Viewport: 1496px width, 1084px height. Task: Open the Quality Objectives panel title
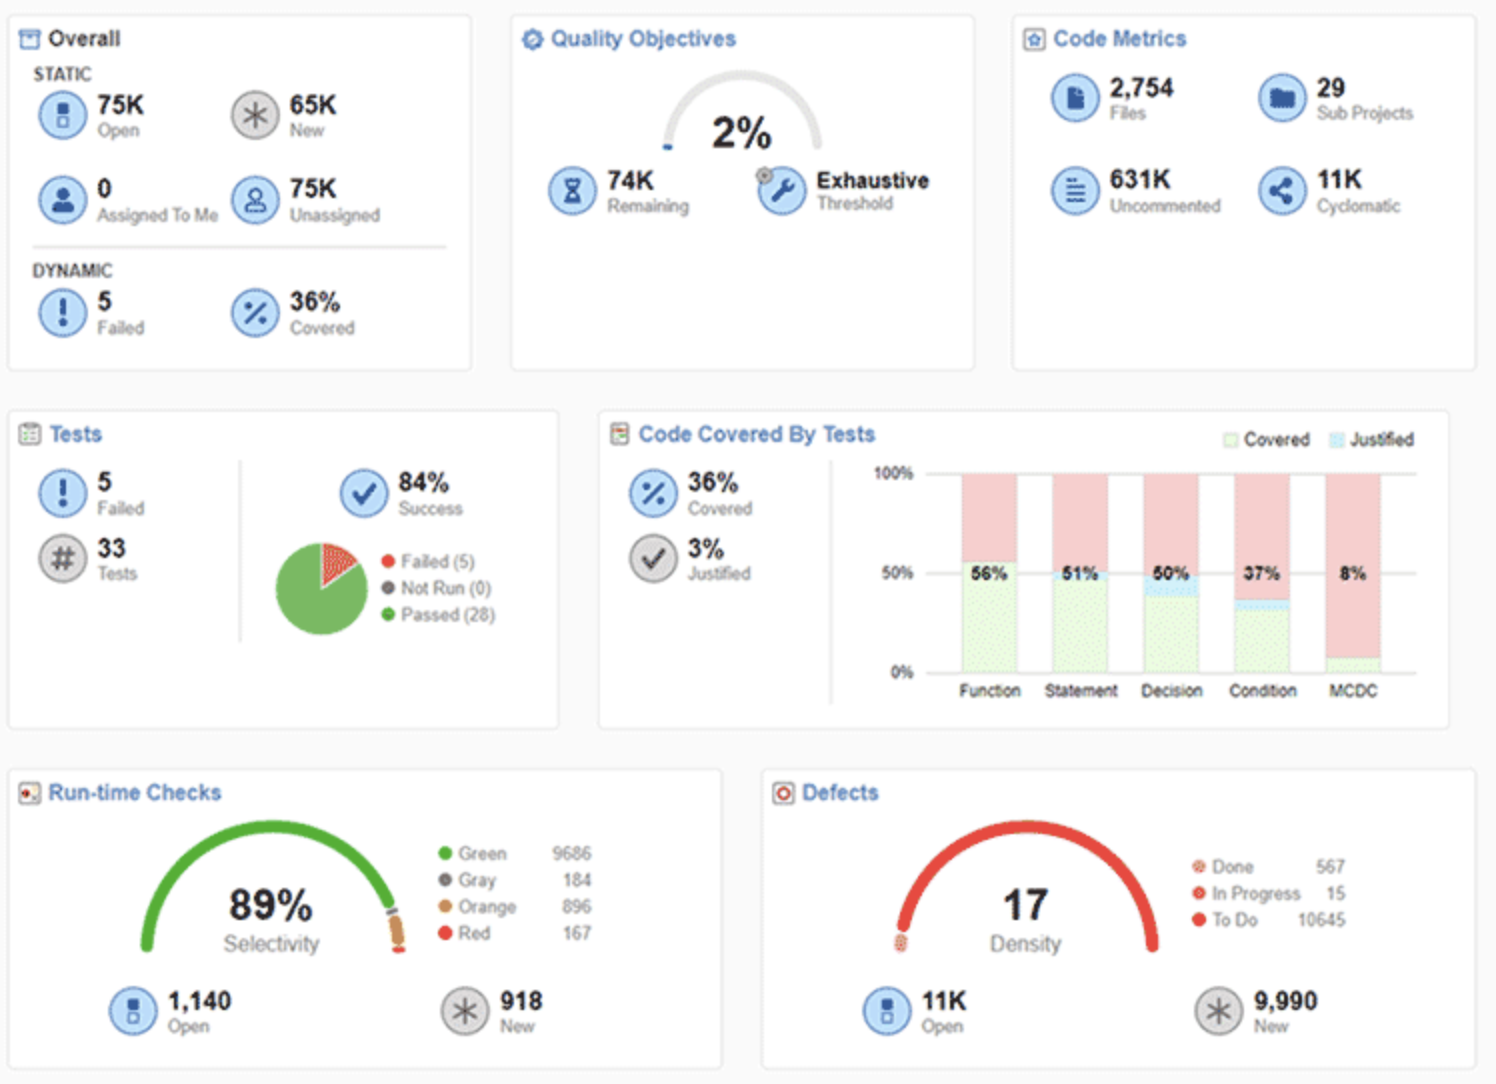pos(642,39)
